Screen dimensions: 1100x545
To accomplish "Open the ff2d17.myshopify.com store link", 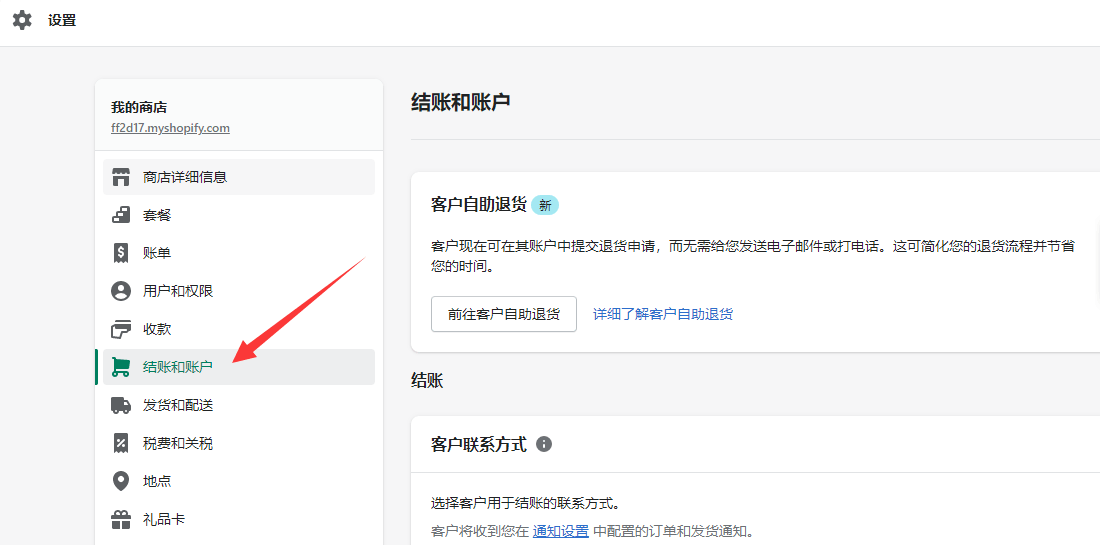I will tap(170, 128).
